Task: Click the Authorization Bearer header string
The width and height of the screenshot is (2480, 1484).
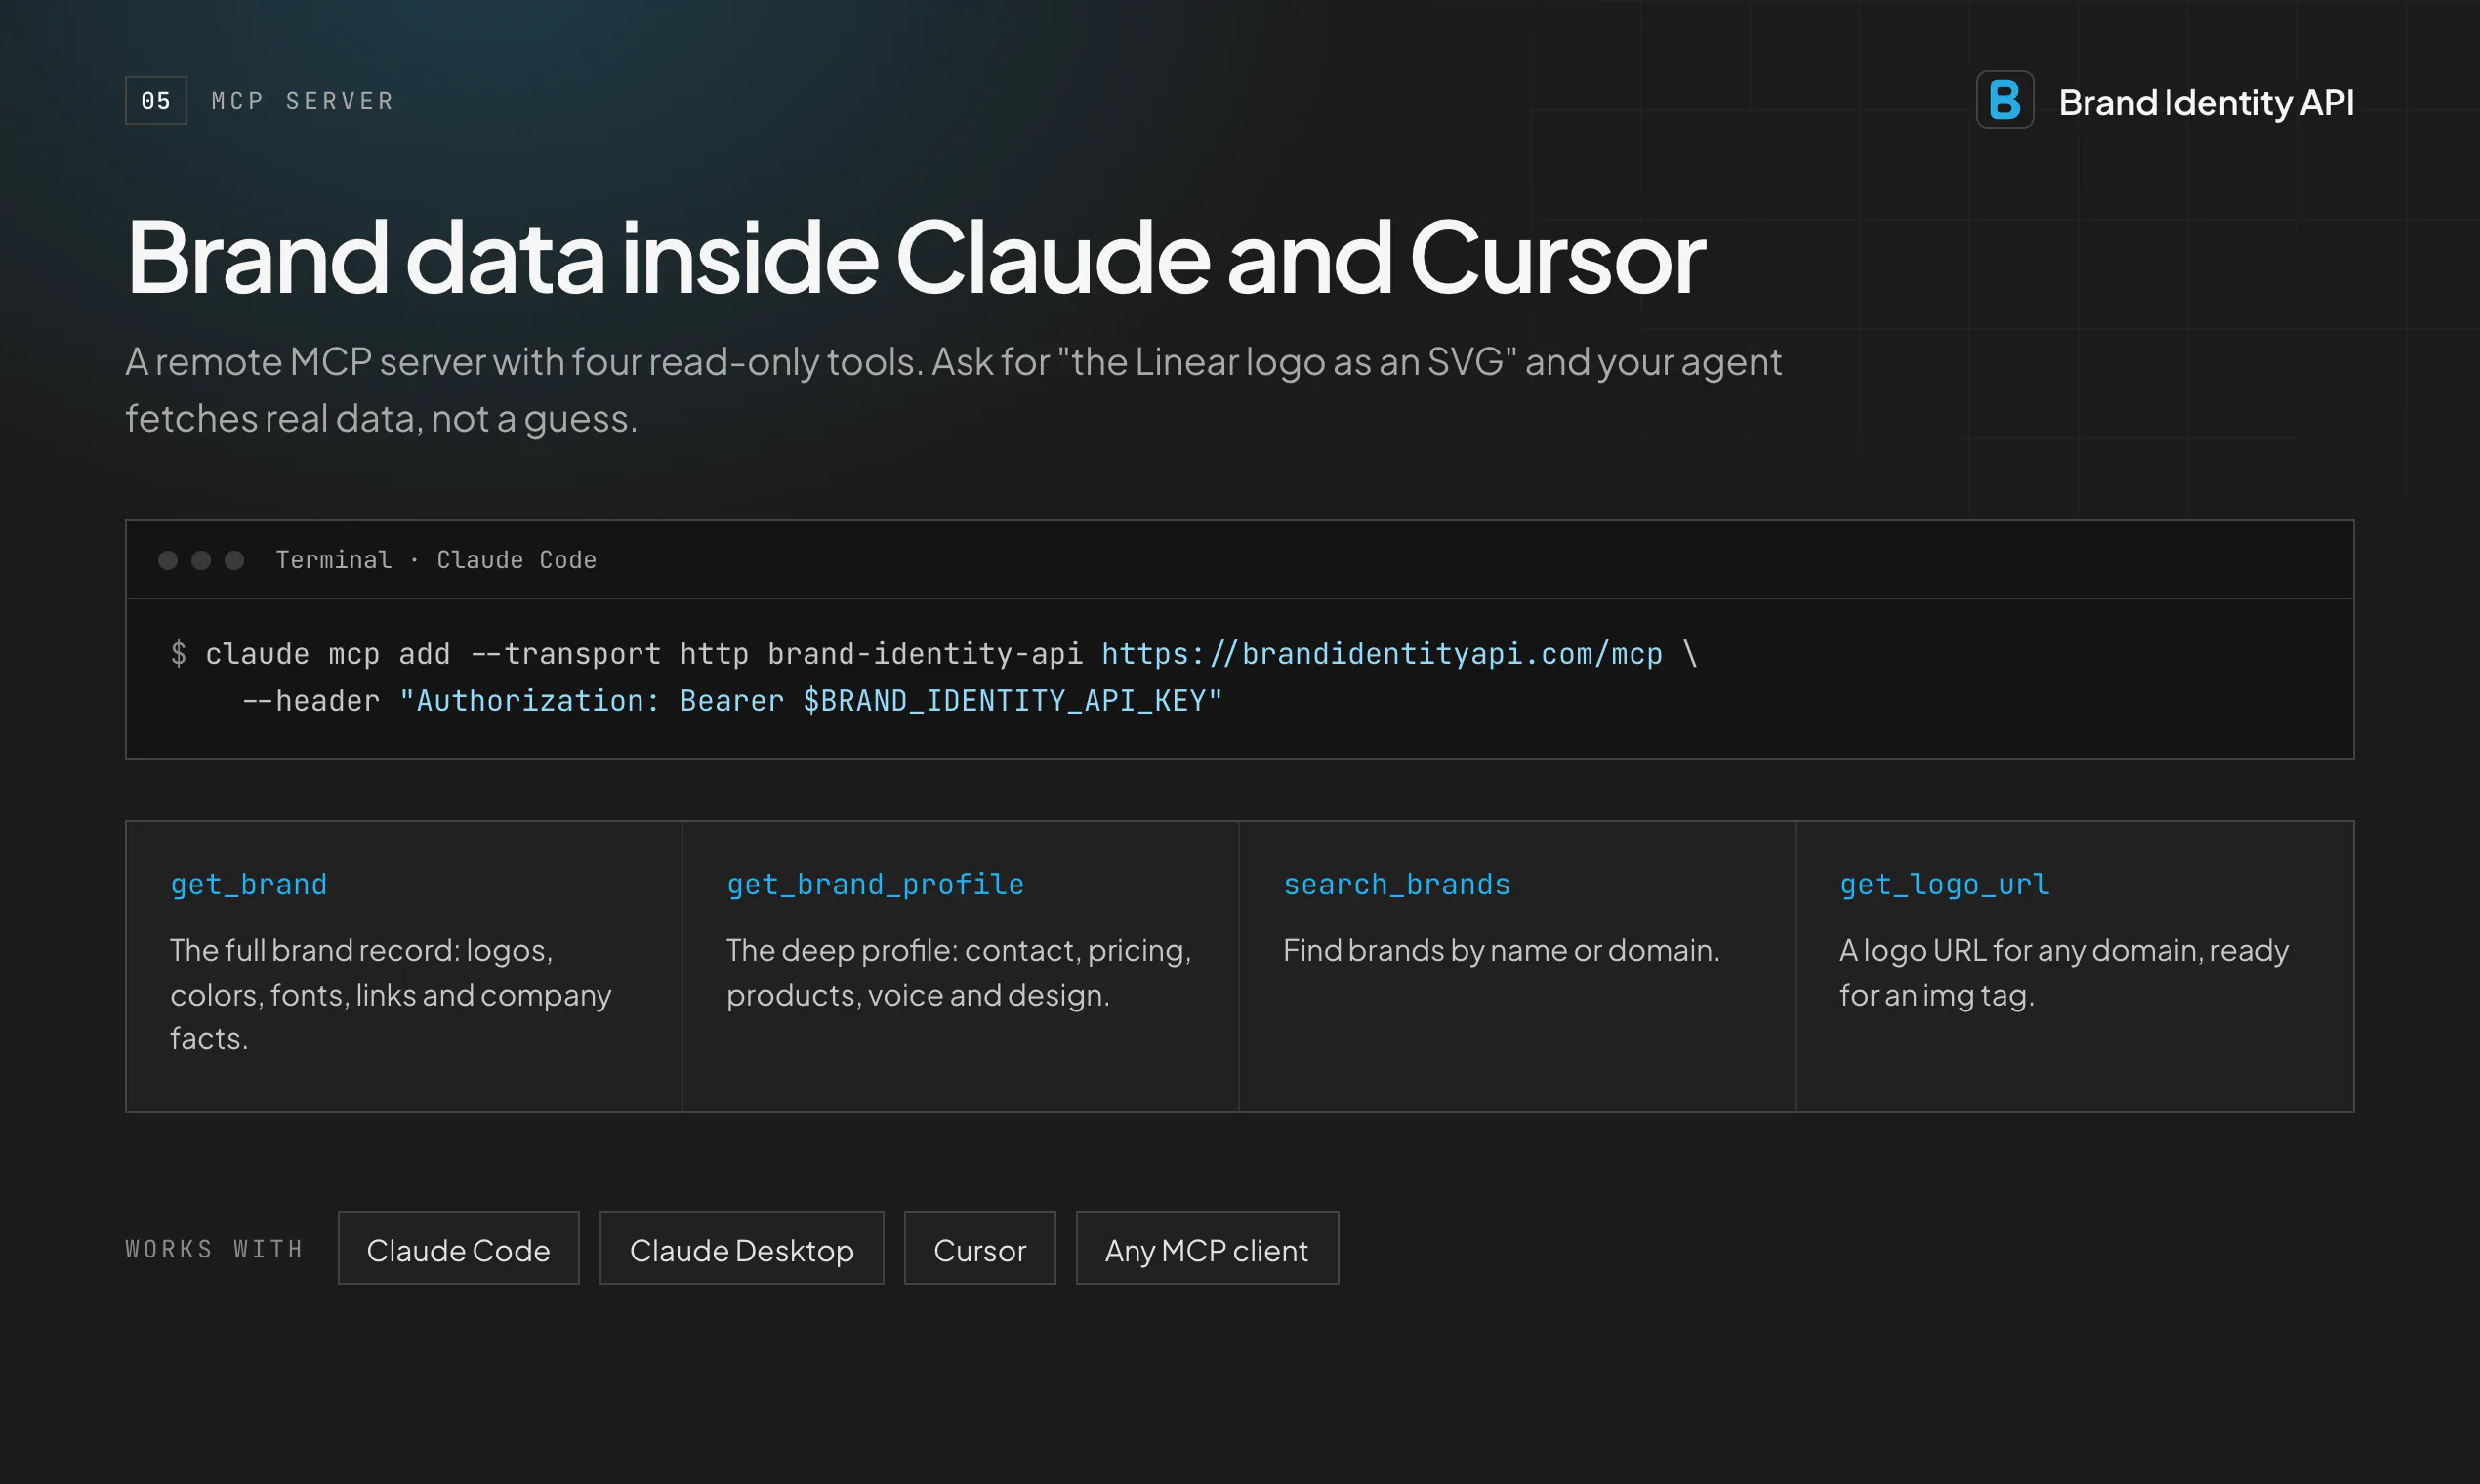Action: (x=811, y=701)
